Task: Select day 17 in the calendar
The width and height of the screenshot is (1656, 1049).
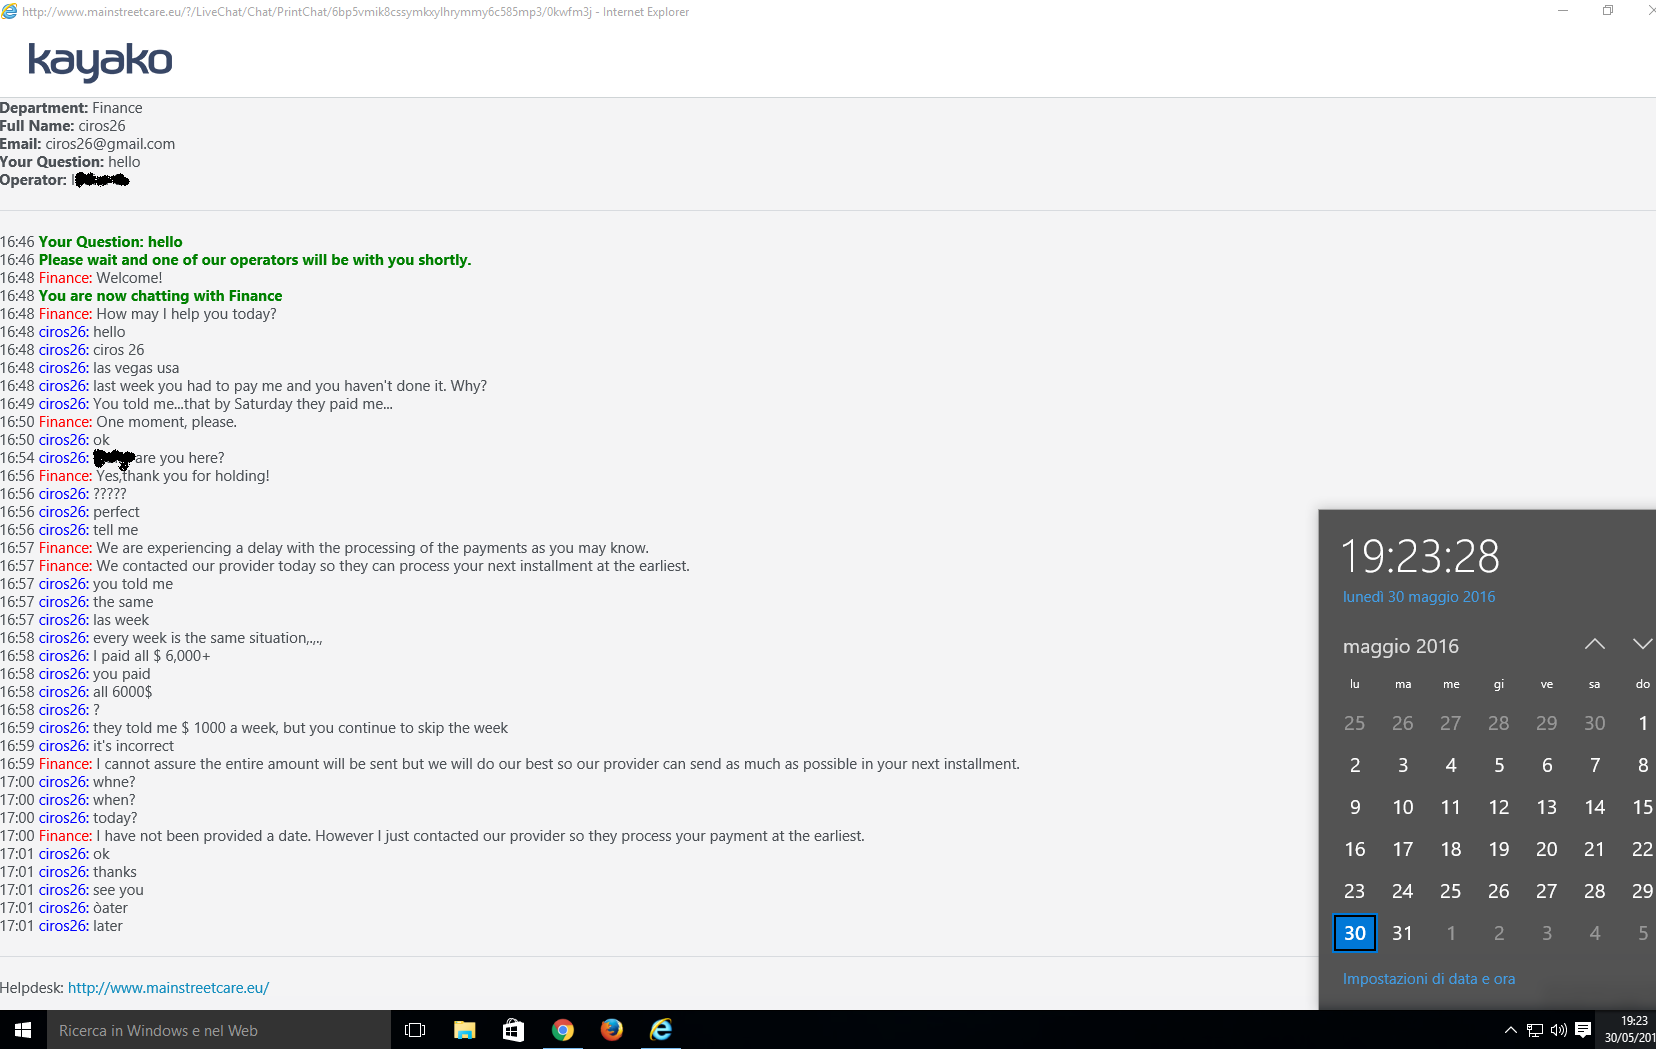Action: [1403, 849]
